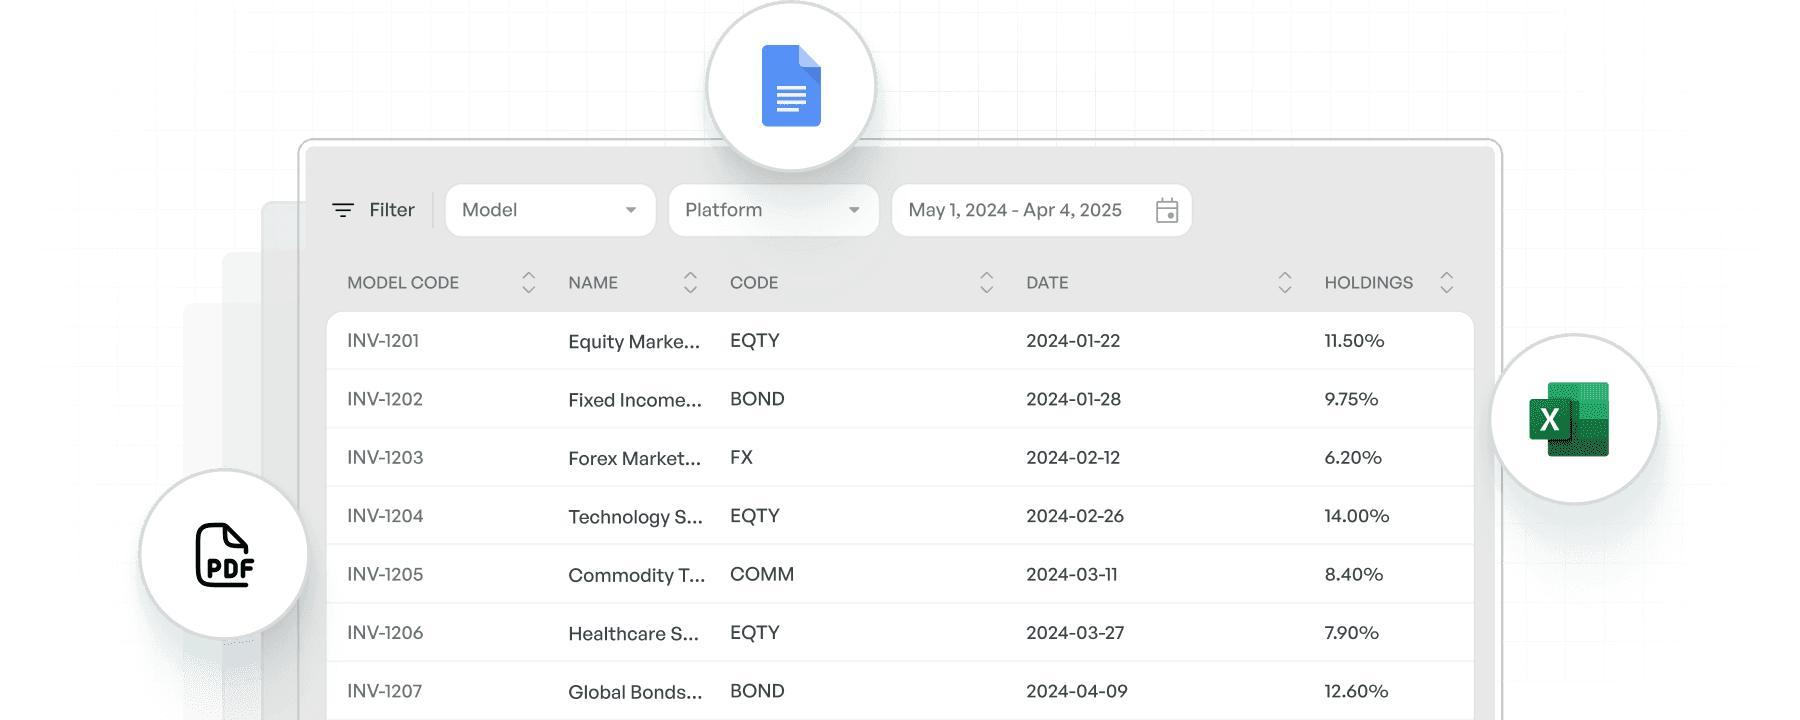Click the 7.90% holdings value
The width and height of the screenshot is (1800, 720).
pyautogui.click(x=1352, y=633)
